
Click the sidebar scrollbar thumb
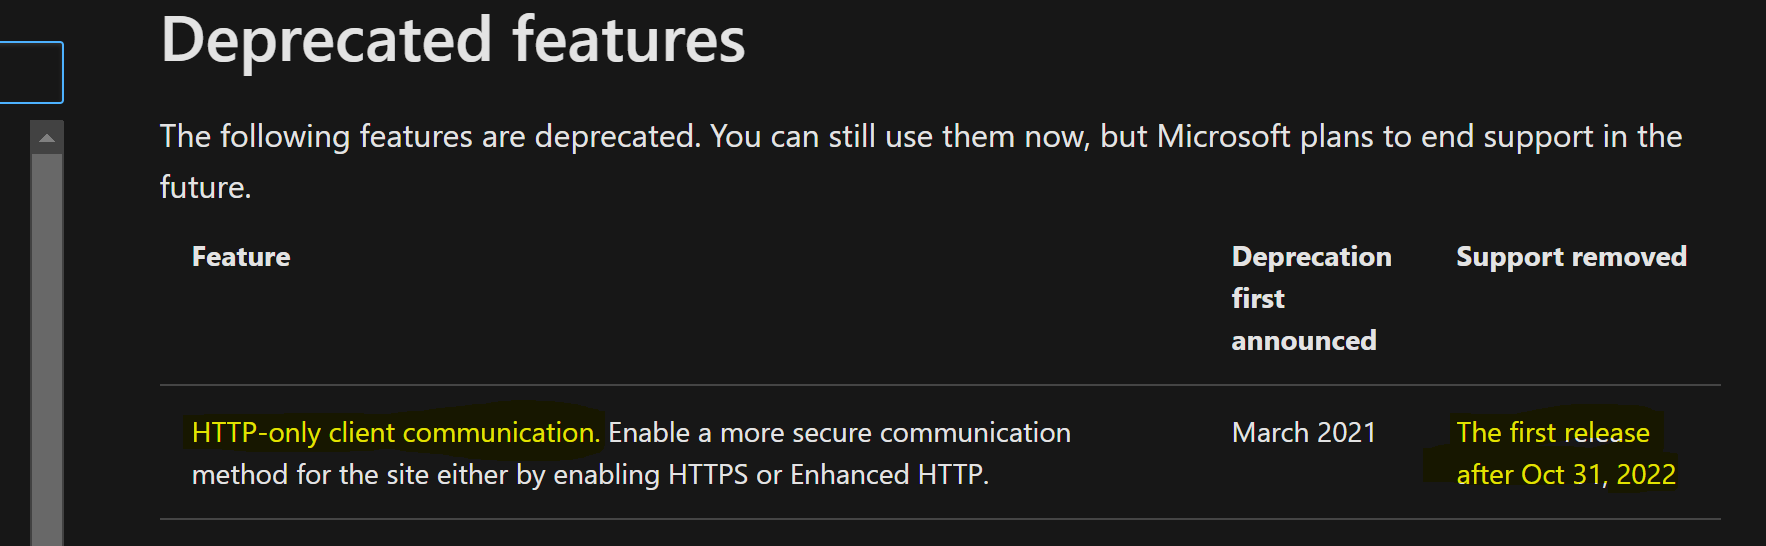click(x=47, y=350)
